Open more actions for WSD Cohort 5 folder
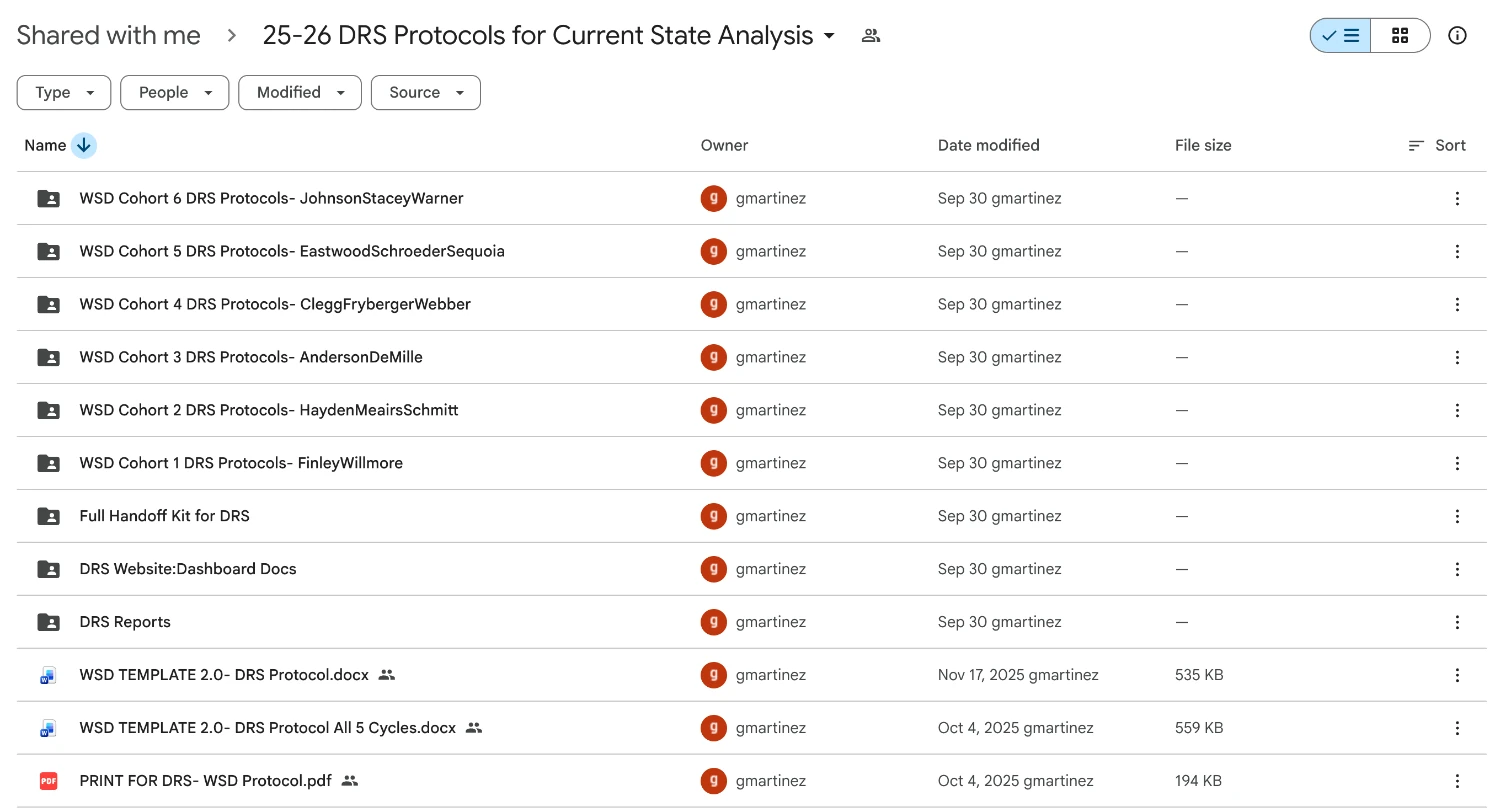Screen dimensions: 1495x812 (1457, 251)
